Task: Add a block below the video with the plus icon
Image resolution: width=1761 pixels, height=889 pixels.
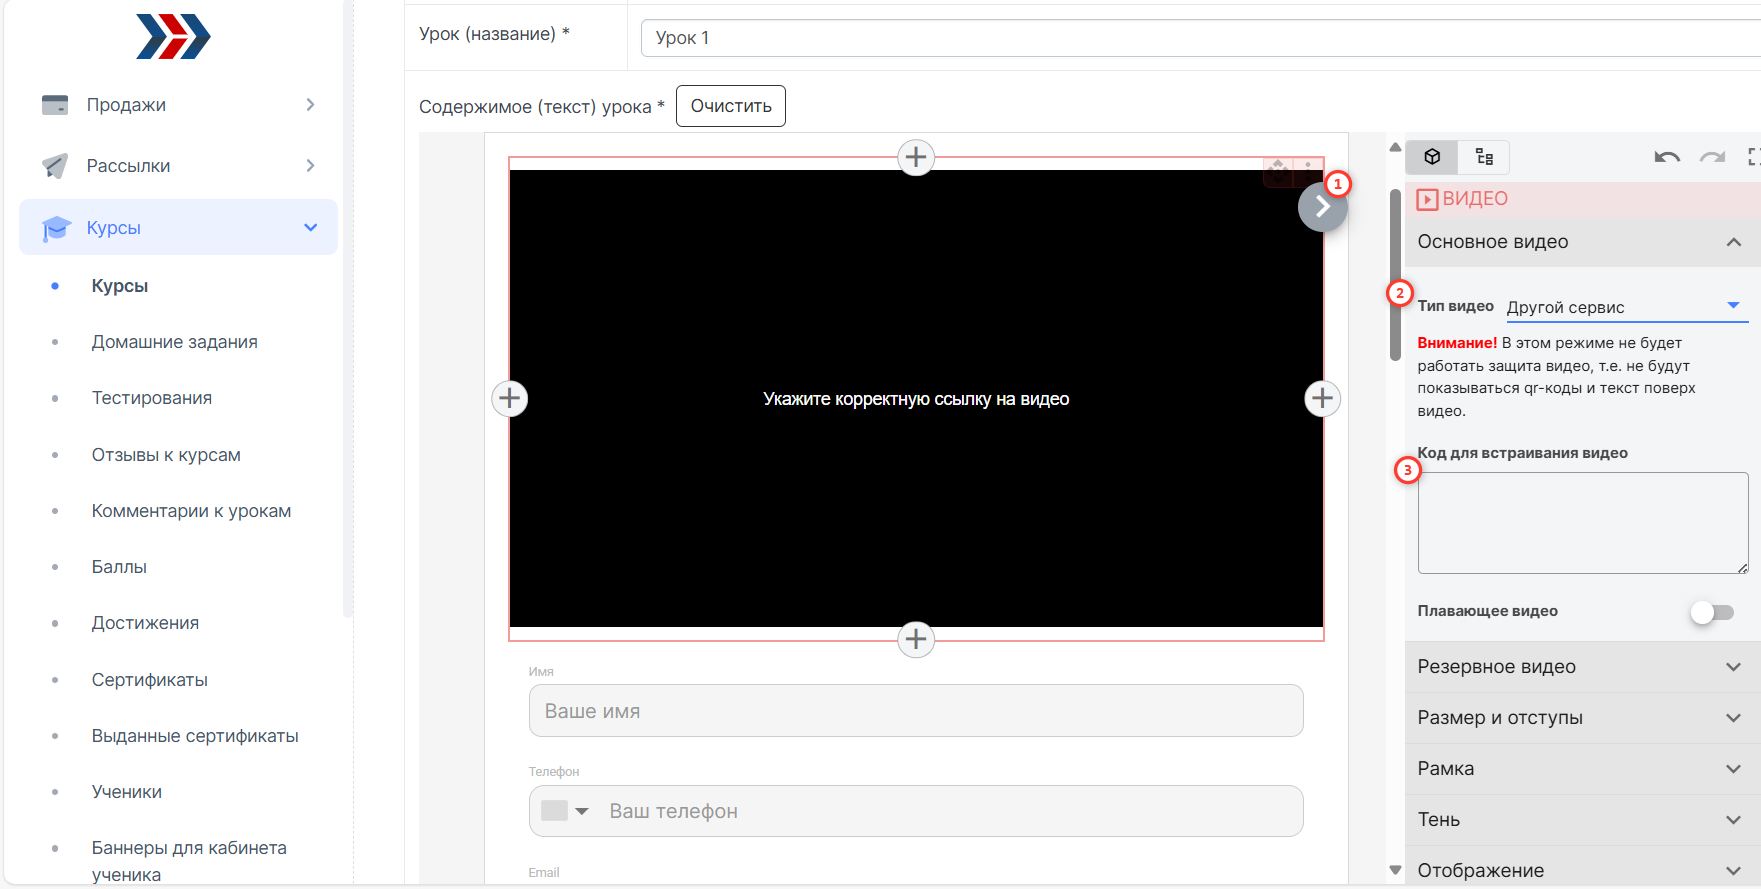Action: coord(916,639)
